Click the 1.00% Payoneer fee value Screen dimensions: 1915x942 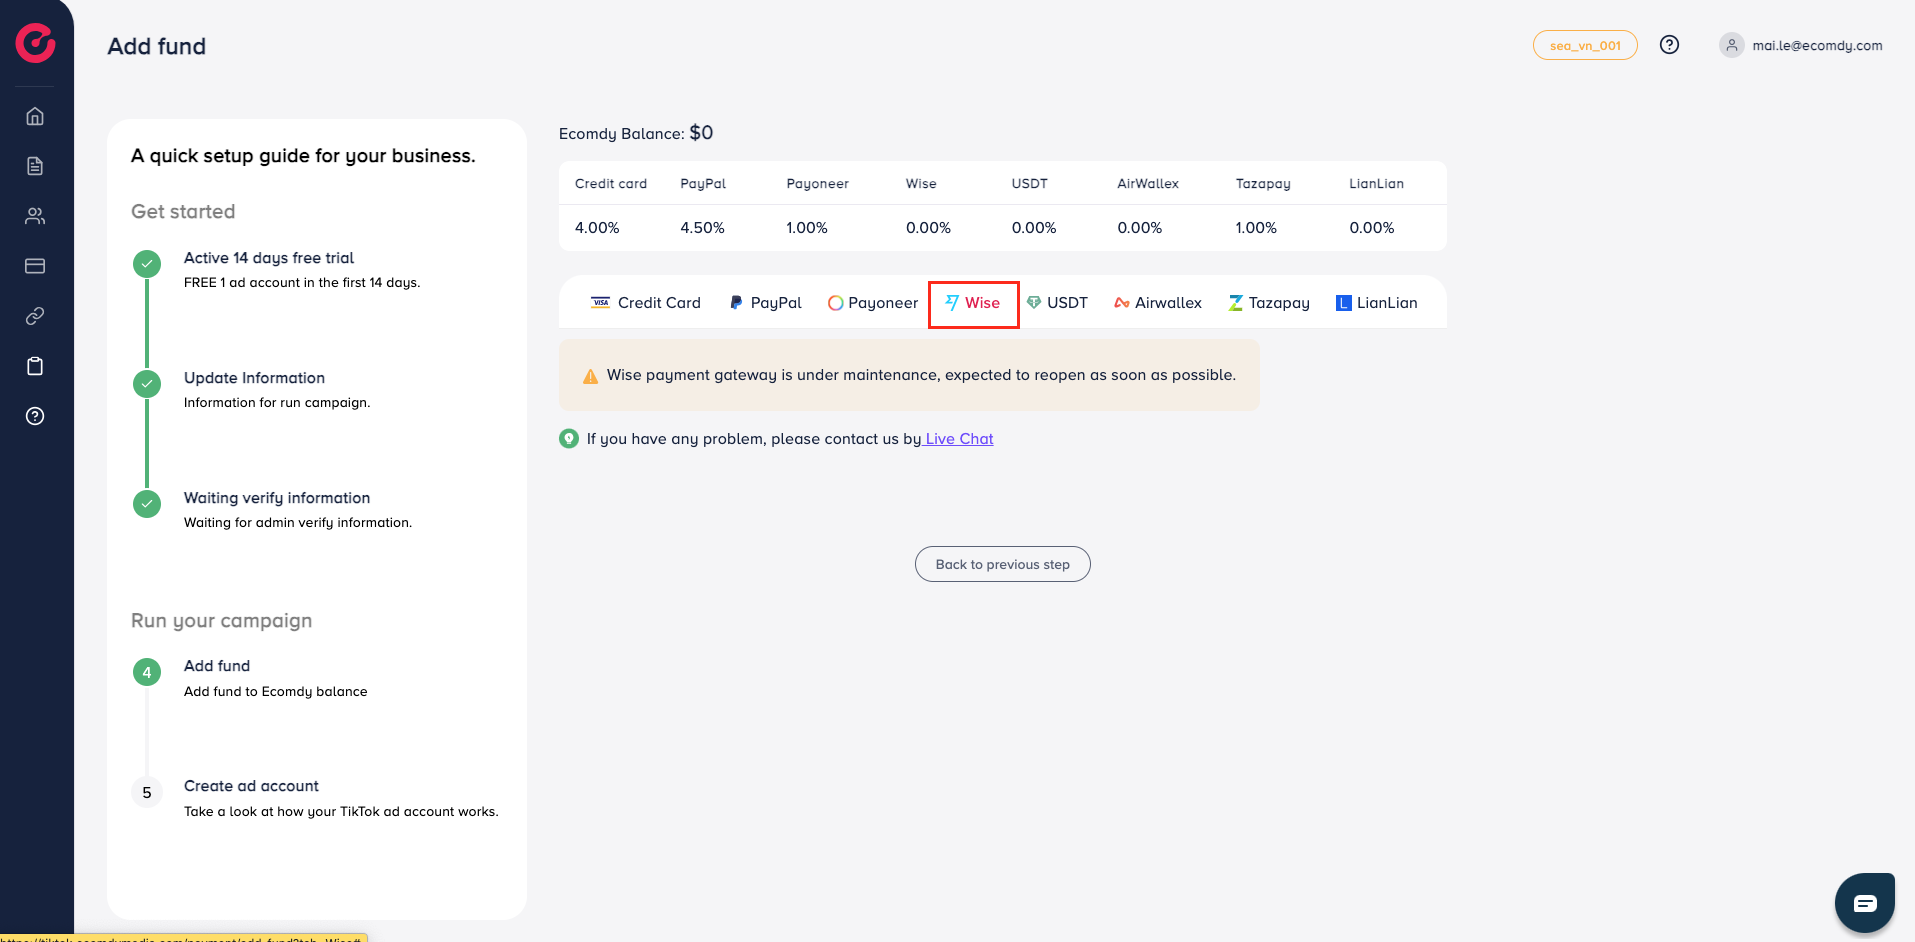click(x=807, y=228)
